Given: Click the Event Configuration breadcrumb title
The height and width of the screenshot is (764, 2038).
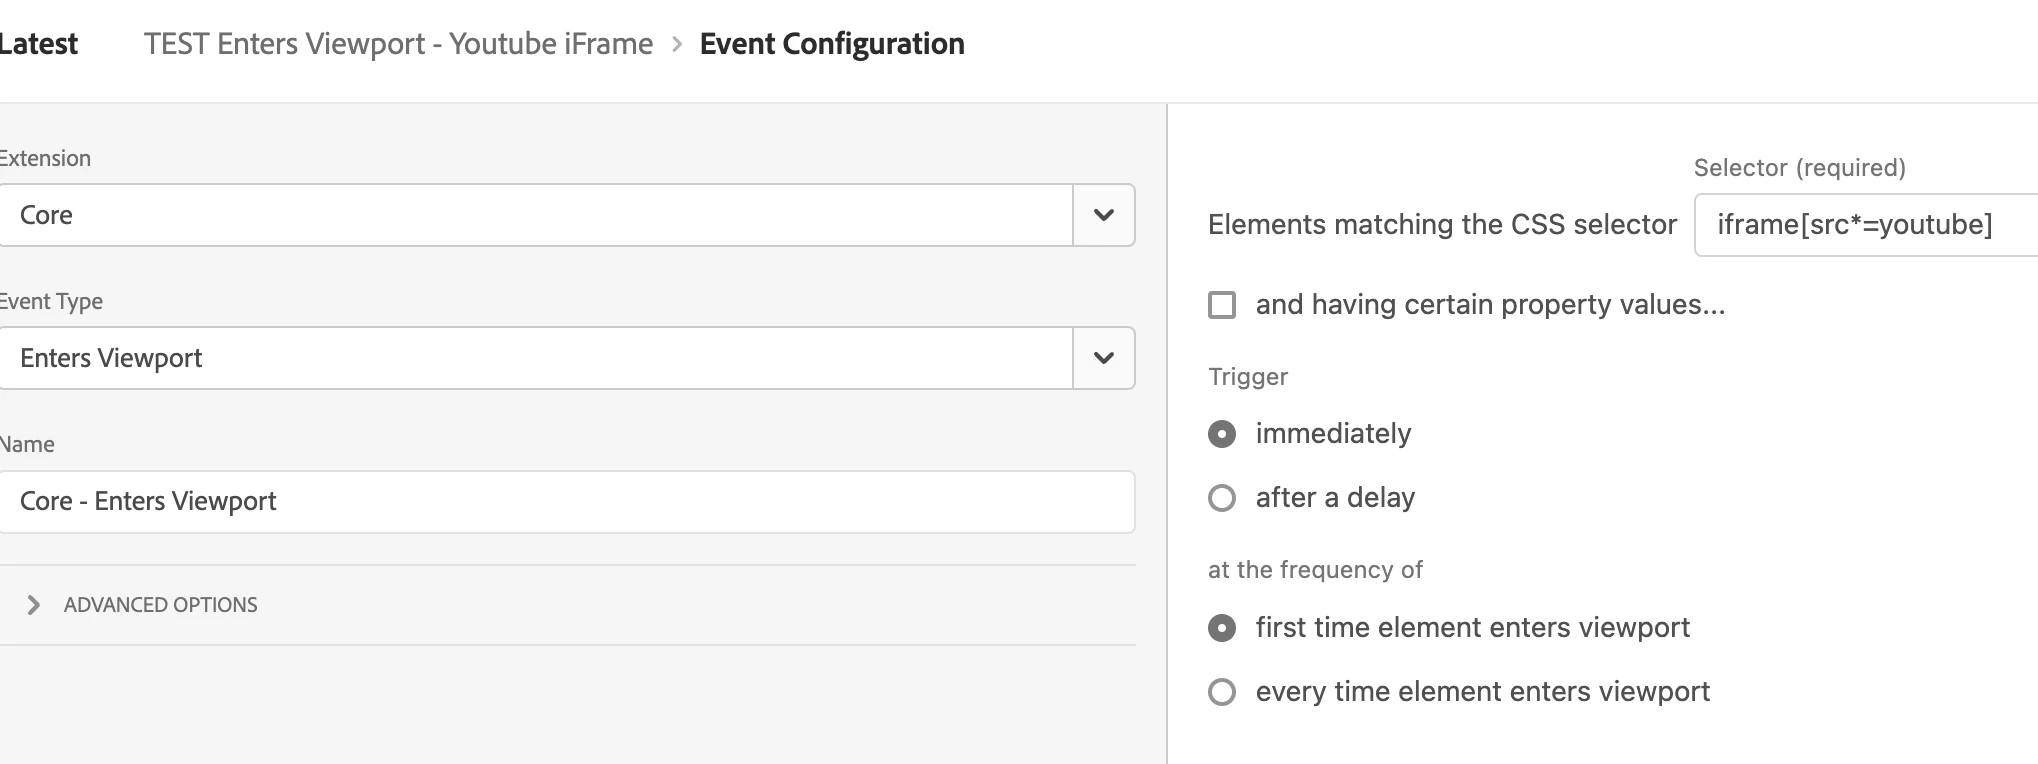Looking at the screenshot, I should pos(832,44).
